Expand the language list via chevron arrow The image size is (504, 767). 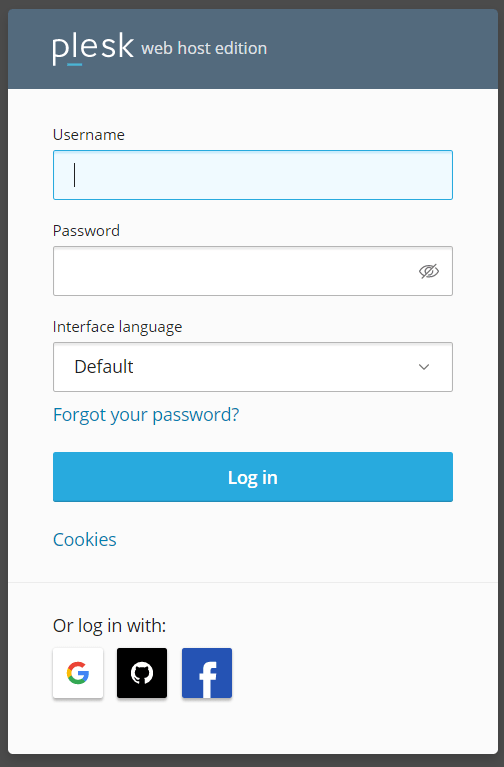click(424, 367)
